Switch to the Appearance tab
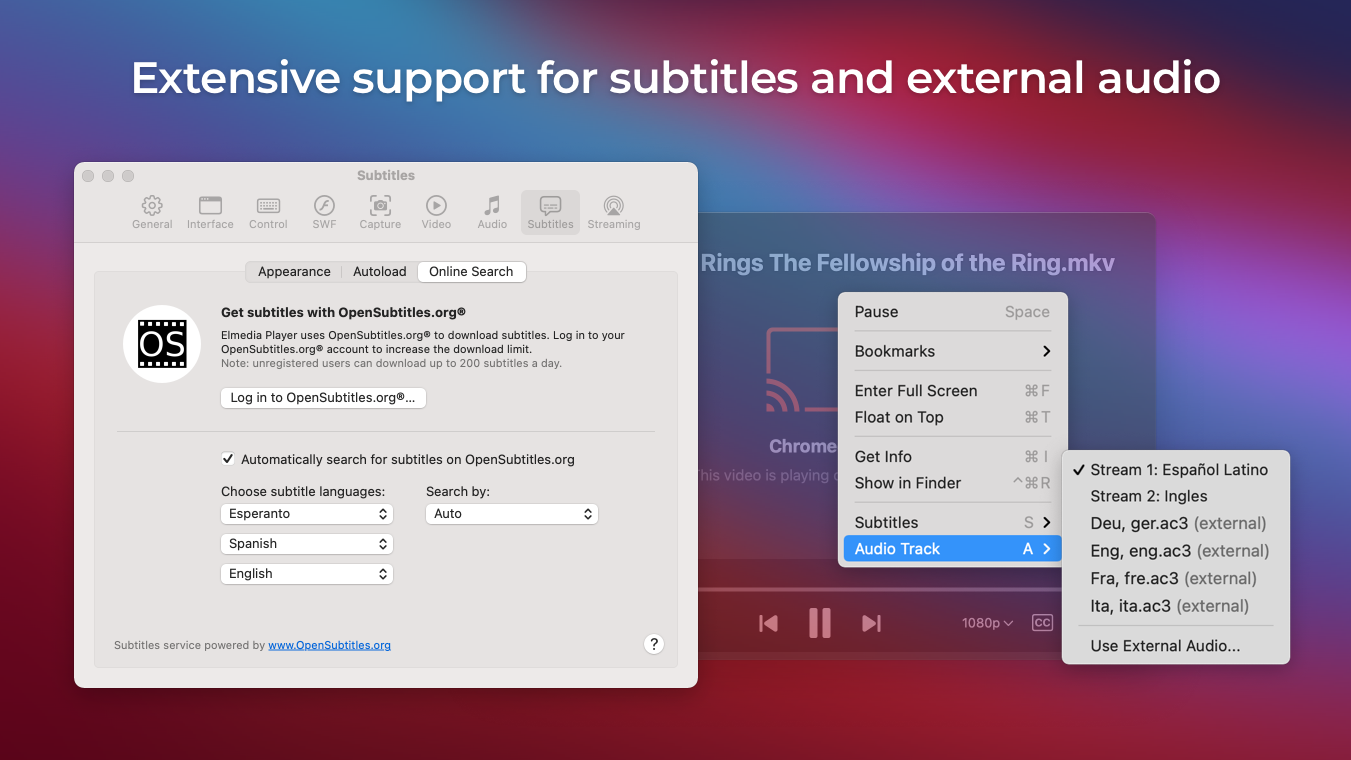Image resolution: width=1351 pixels, height=760 pixels. click(294, 272)
